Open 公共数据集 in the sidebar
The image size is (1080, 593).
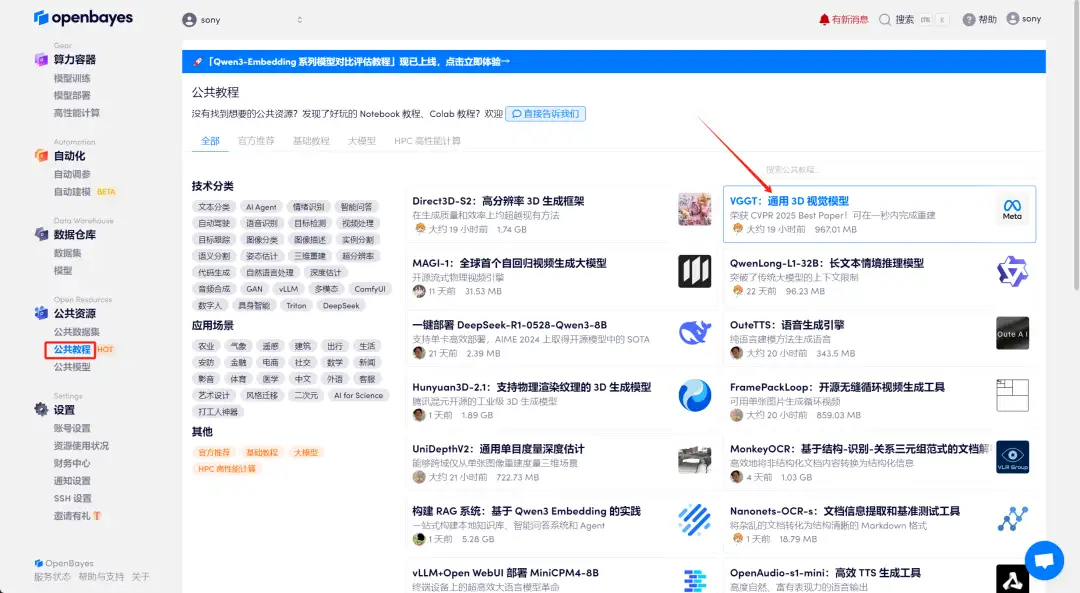point(76,331)
